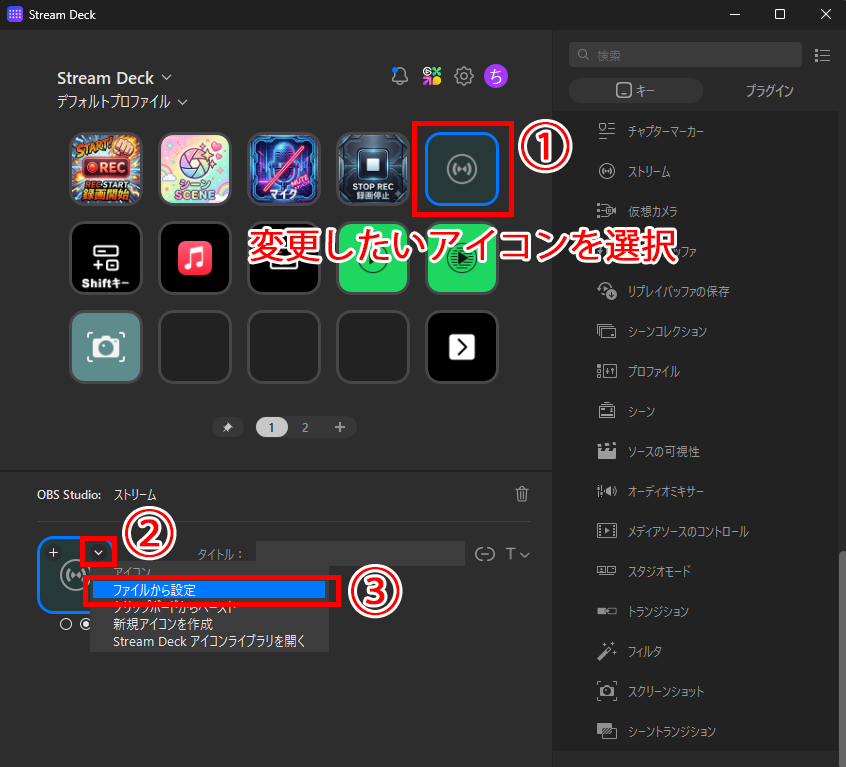
Task: Select the REC START recording key
Action: 106,169
